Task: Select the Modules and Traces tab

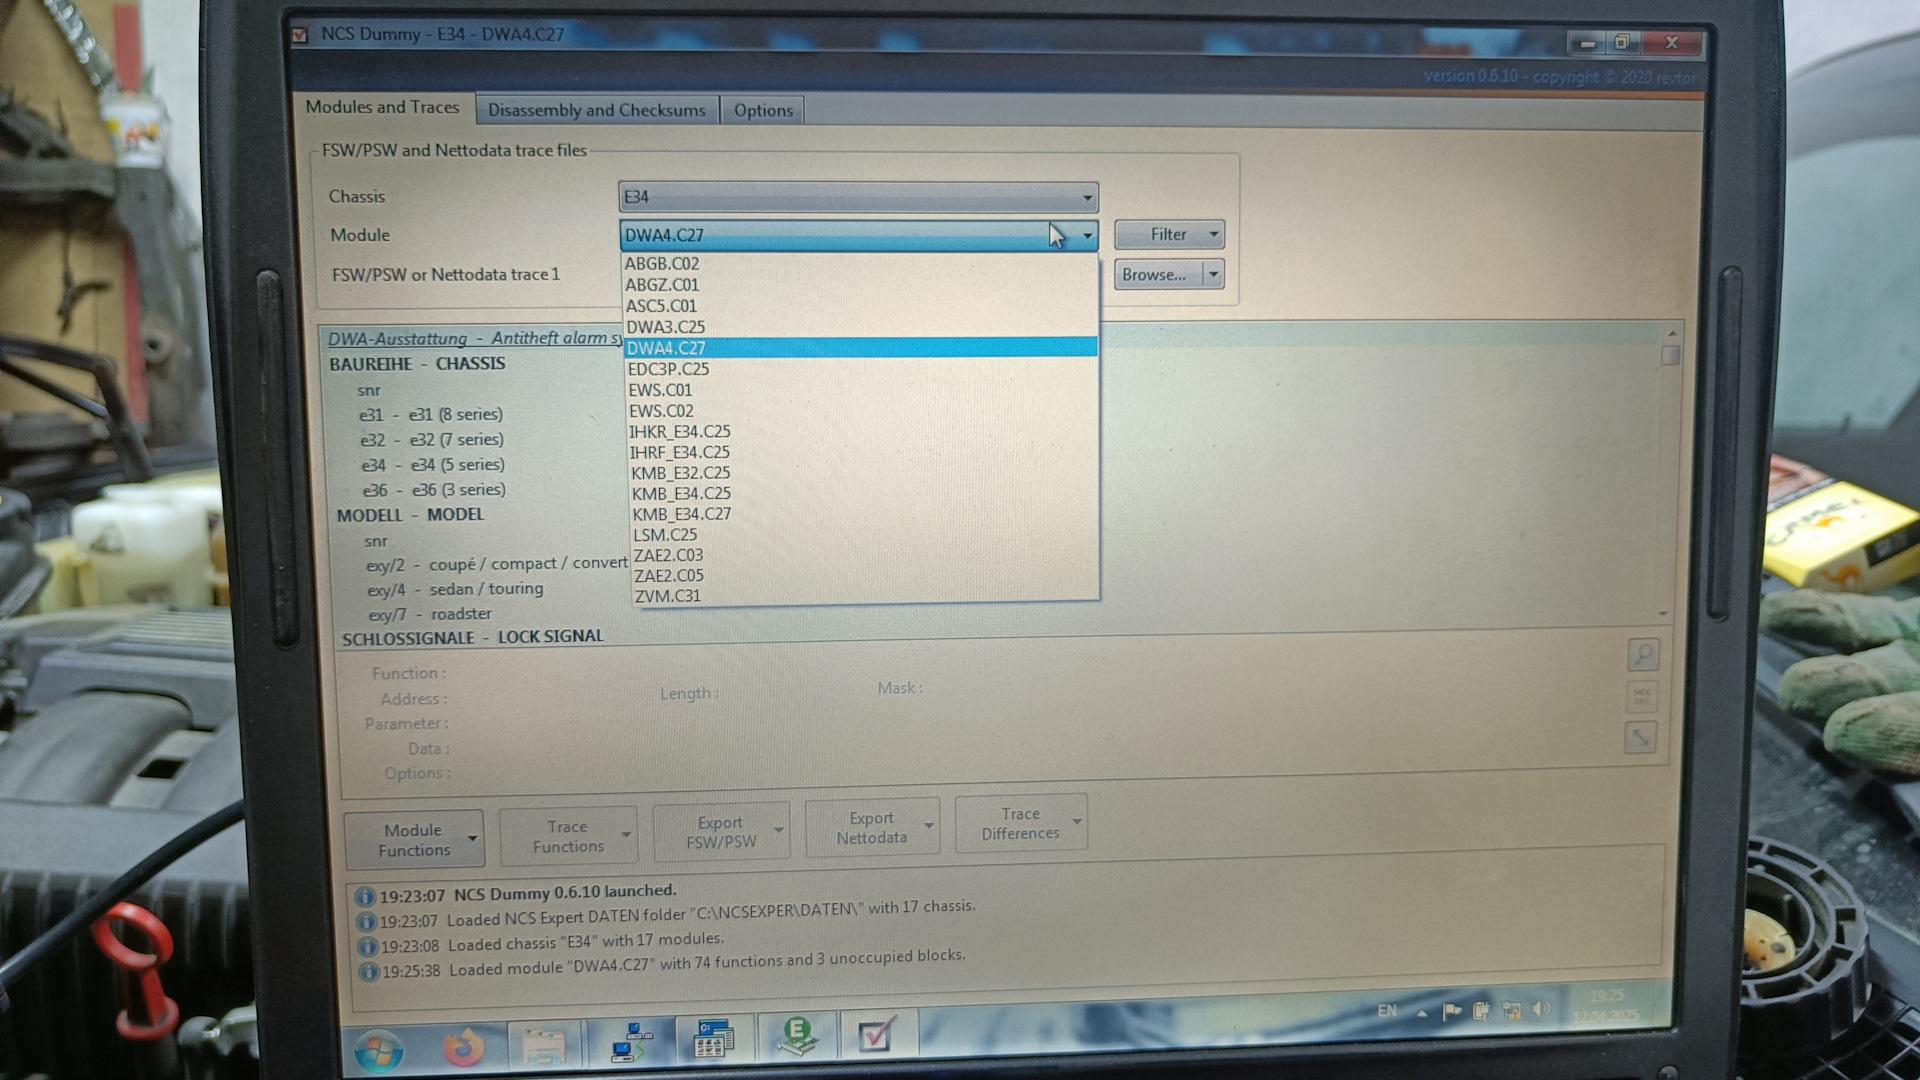Action: pos(382,107)
